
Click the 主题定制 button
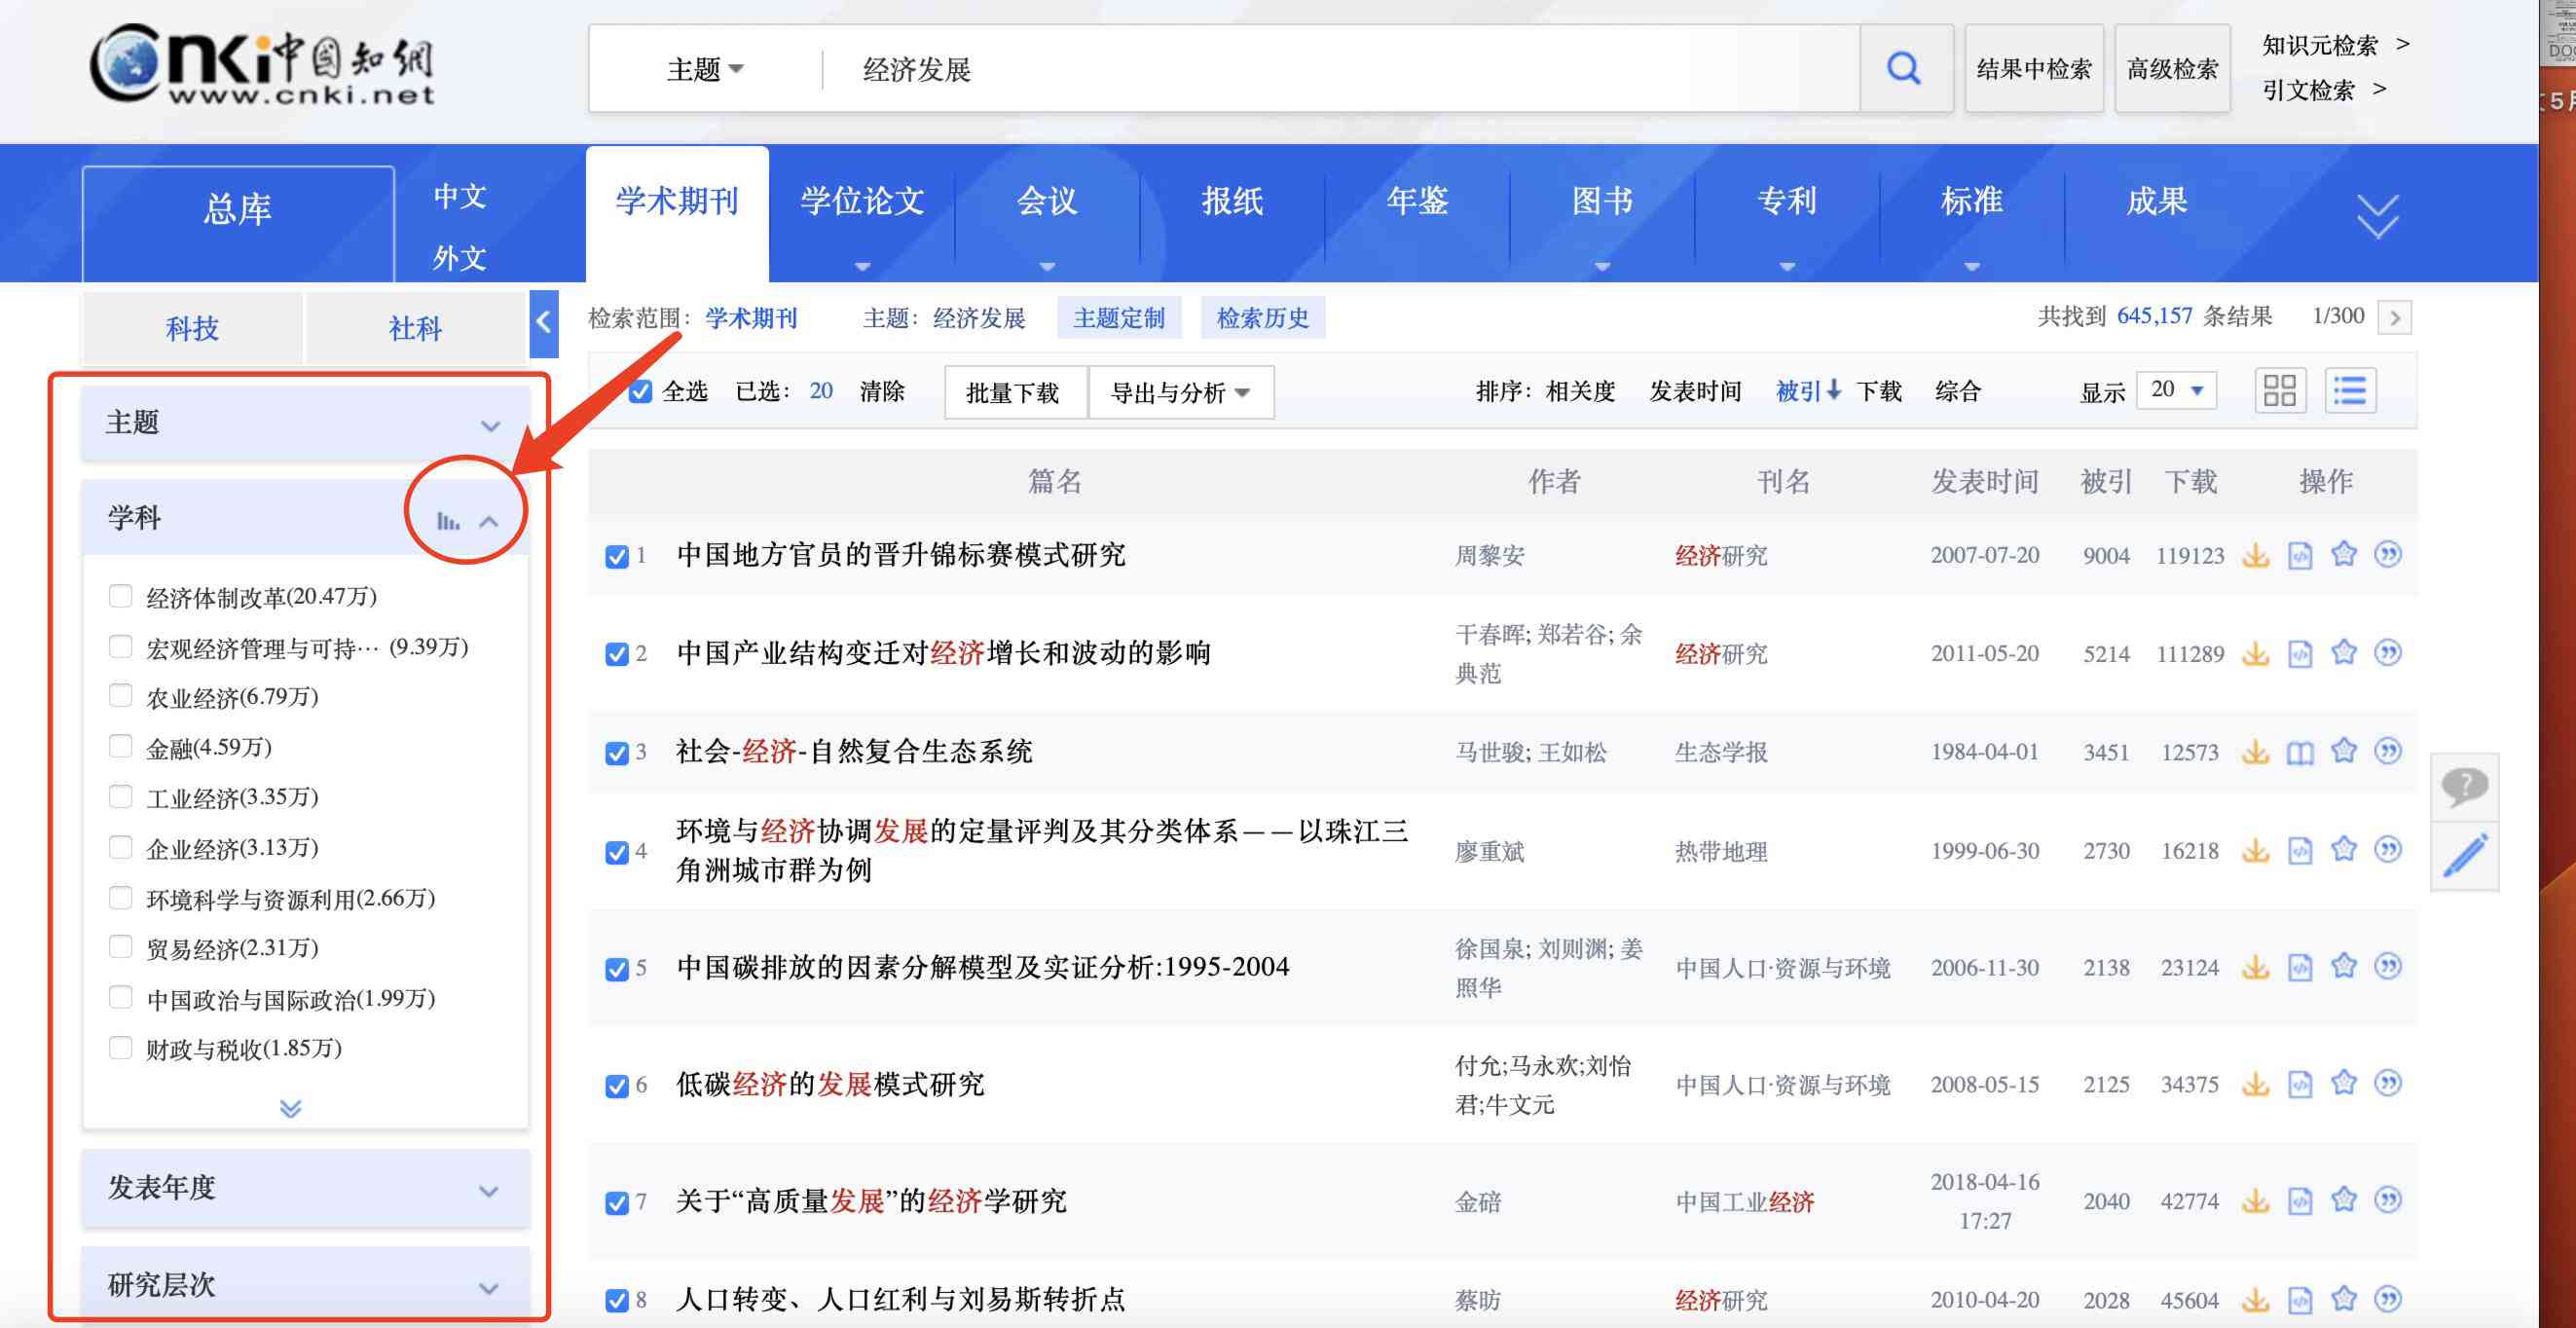click(x=1118, y=318)
